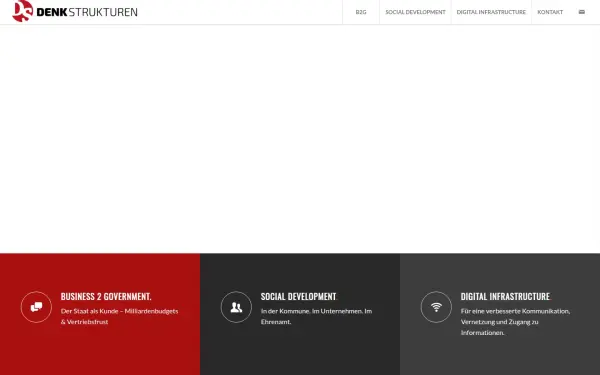Click empty space in the grey right panel
The width and height of the screenshot is (600, 375).
tap(500, 358)
